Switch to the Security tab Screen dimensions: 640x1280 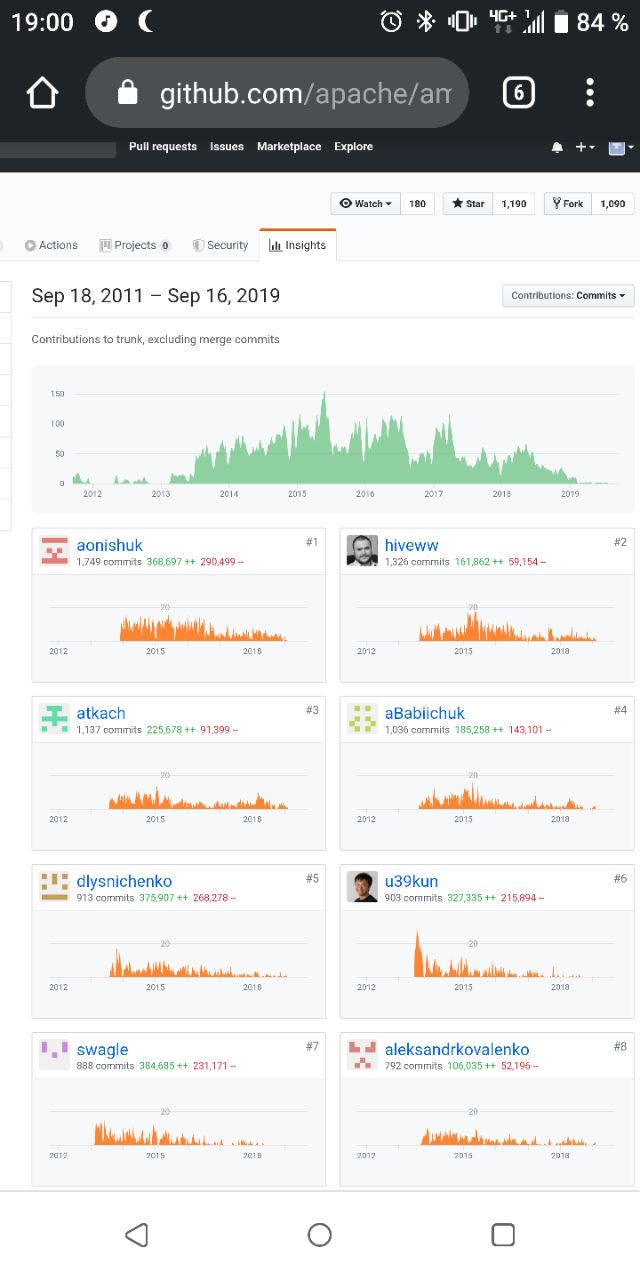click(x=220, y=245)
